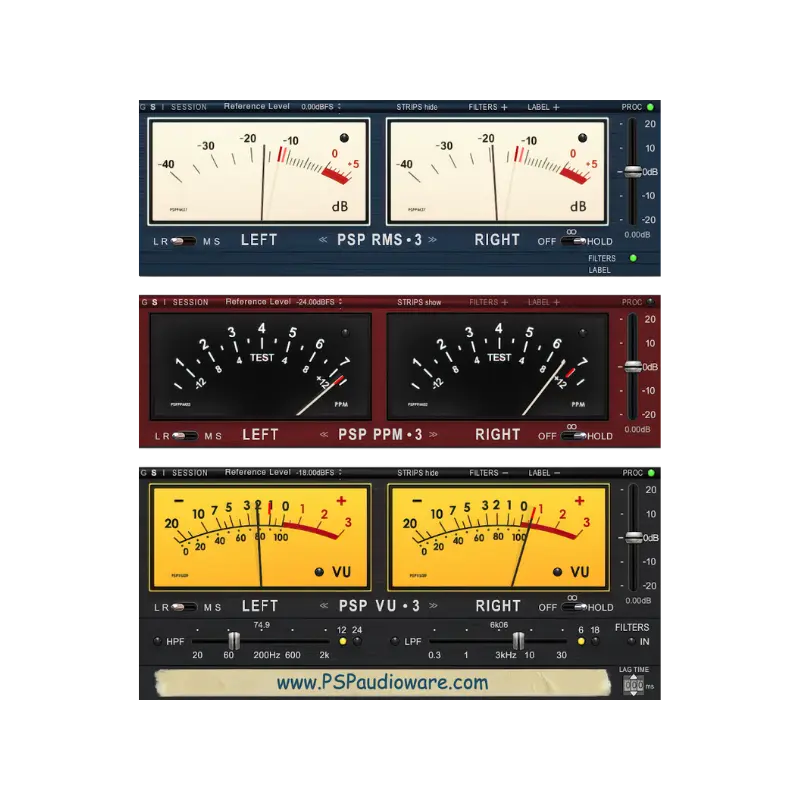Toggle PROC LED on PSP VU

coord(651,473)
